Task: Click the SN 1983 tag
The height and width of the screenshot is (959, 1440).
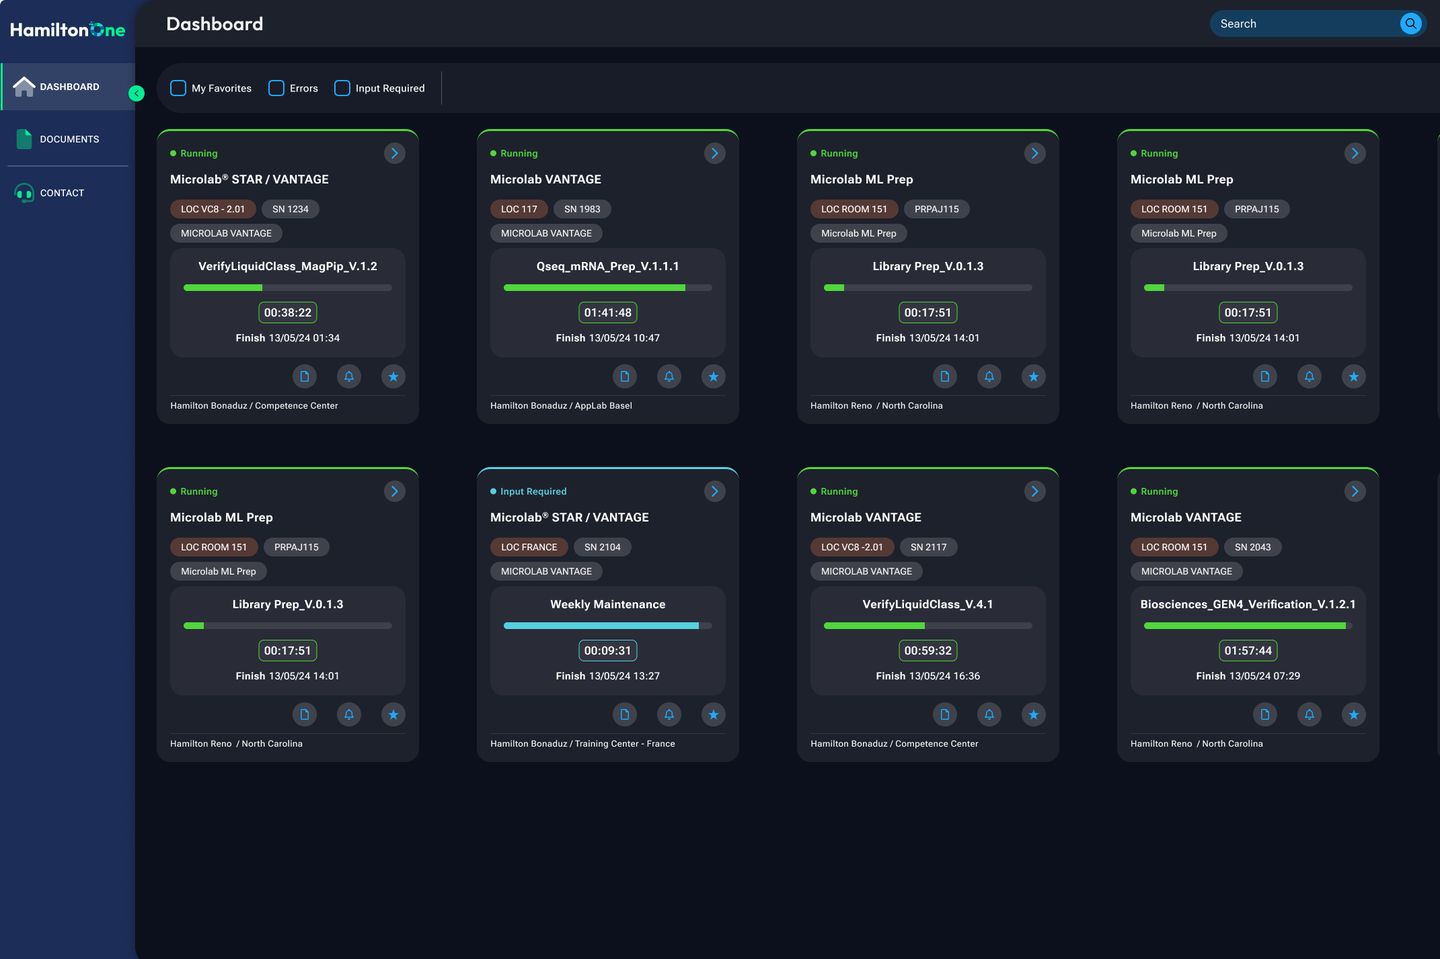Action: [582, 209]
